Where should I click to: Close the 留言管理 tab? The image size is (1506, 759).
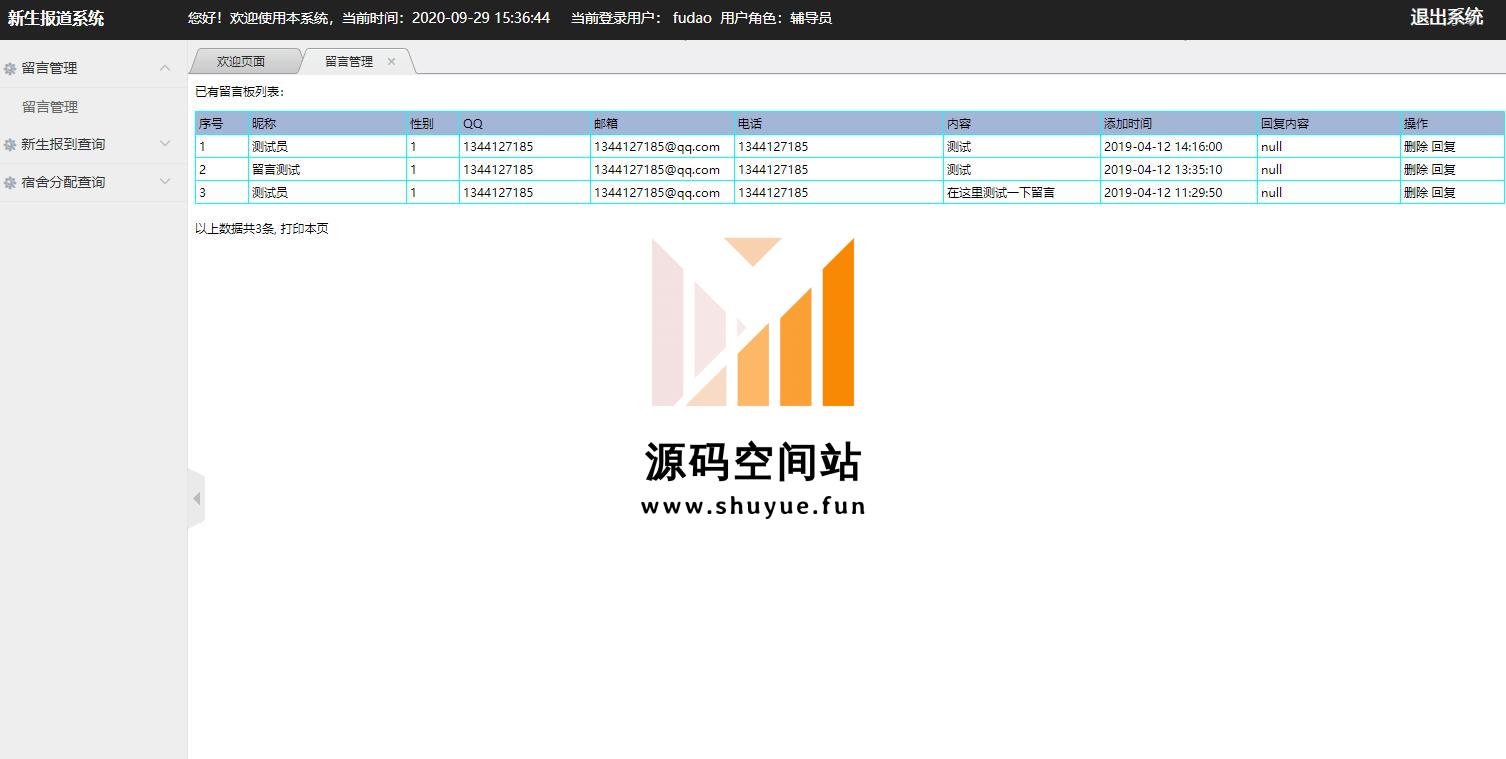point(391,61)
